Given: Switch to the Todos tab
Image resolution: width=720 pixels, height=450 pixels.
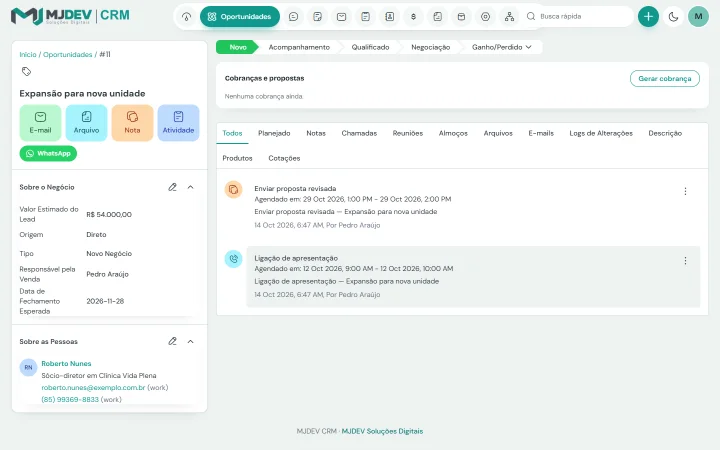Looking at the screenshot, I should coord(232,133).
